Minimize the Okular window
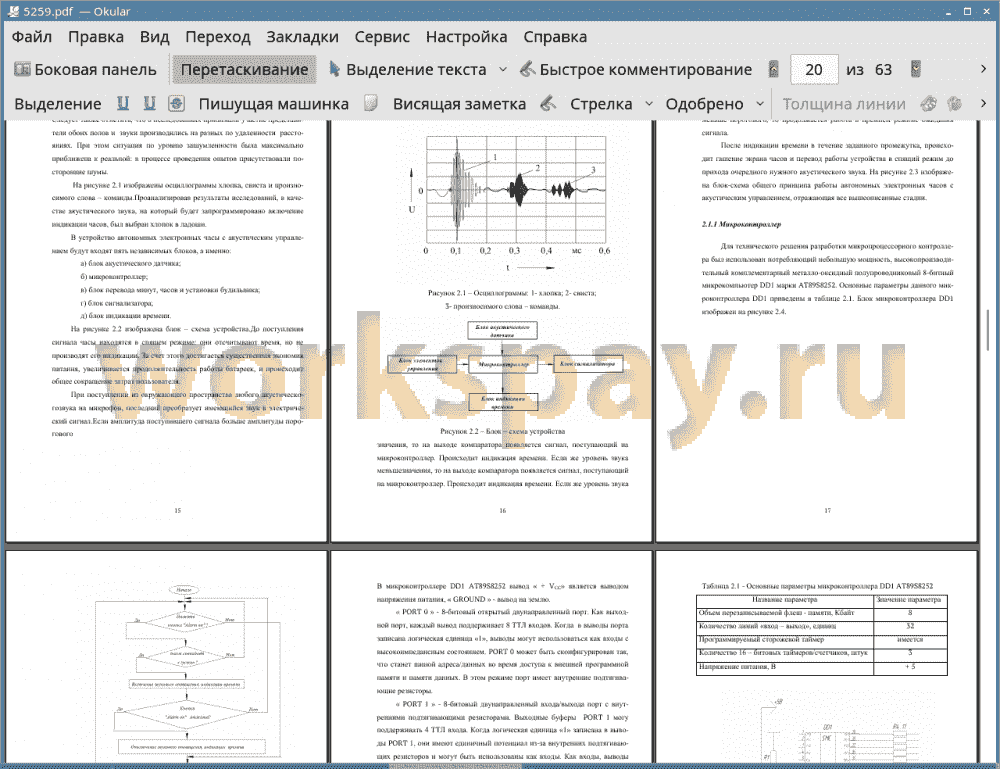Viewport: 1000px width, 769px height. (x=949, y=11)
